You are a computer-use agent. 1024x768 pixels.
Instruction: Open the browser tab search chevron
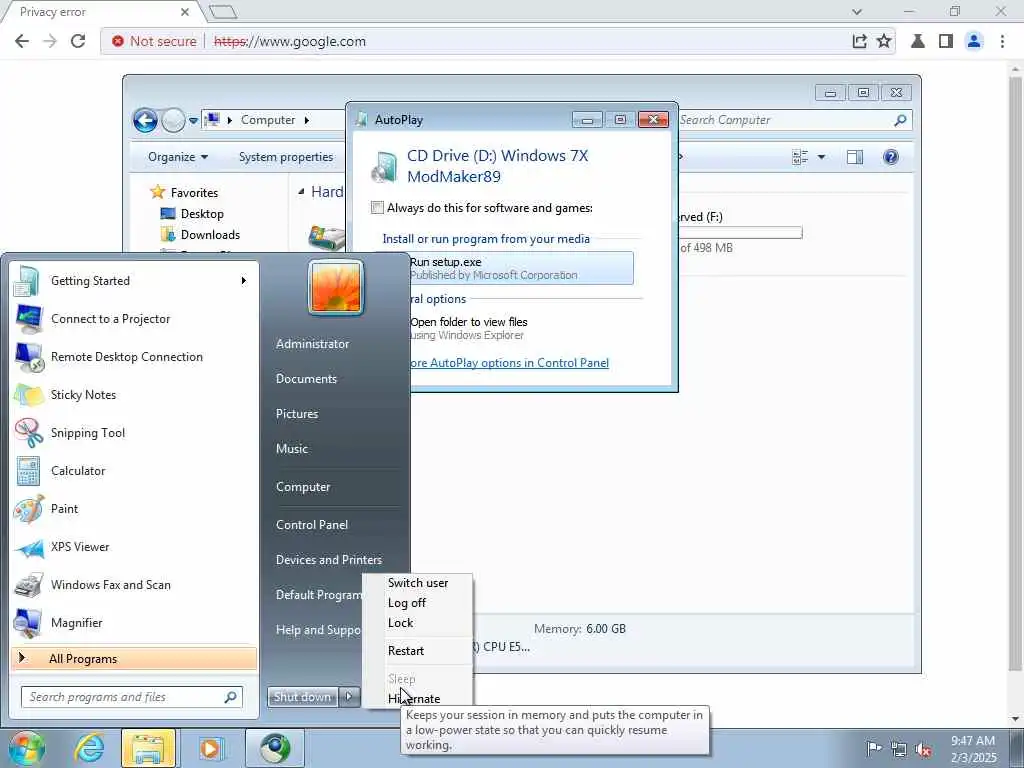(857, 11)
